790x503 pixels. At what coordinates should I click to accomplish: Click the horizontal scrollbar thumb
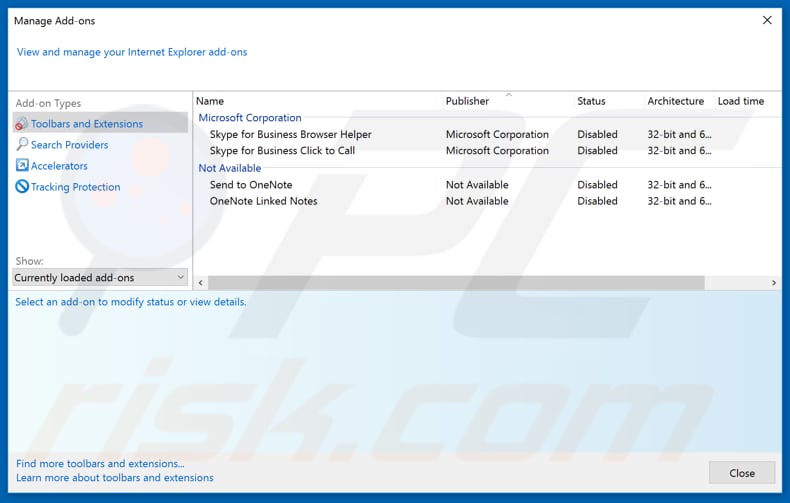456,283
